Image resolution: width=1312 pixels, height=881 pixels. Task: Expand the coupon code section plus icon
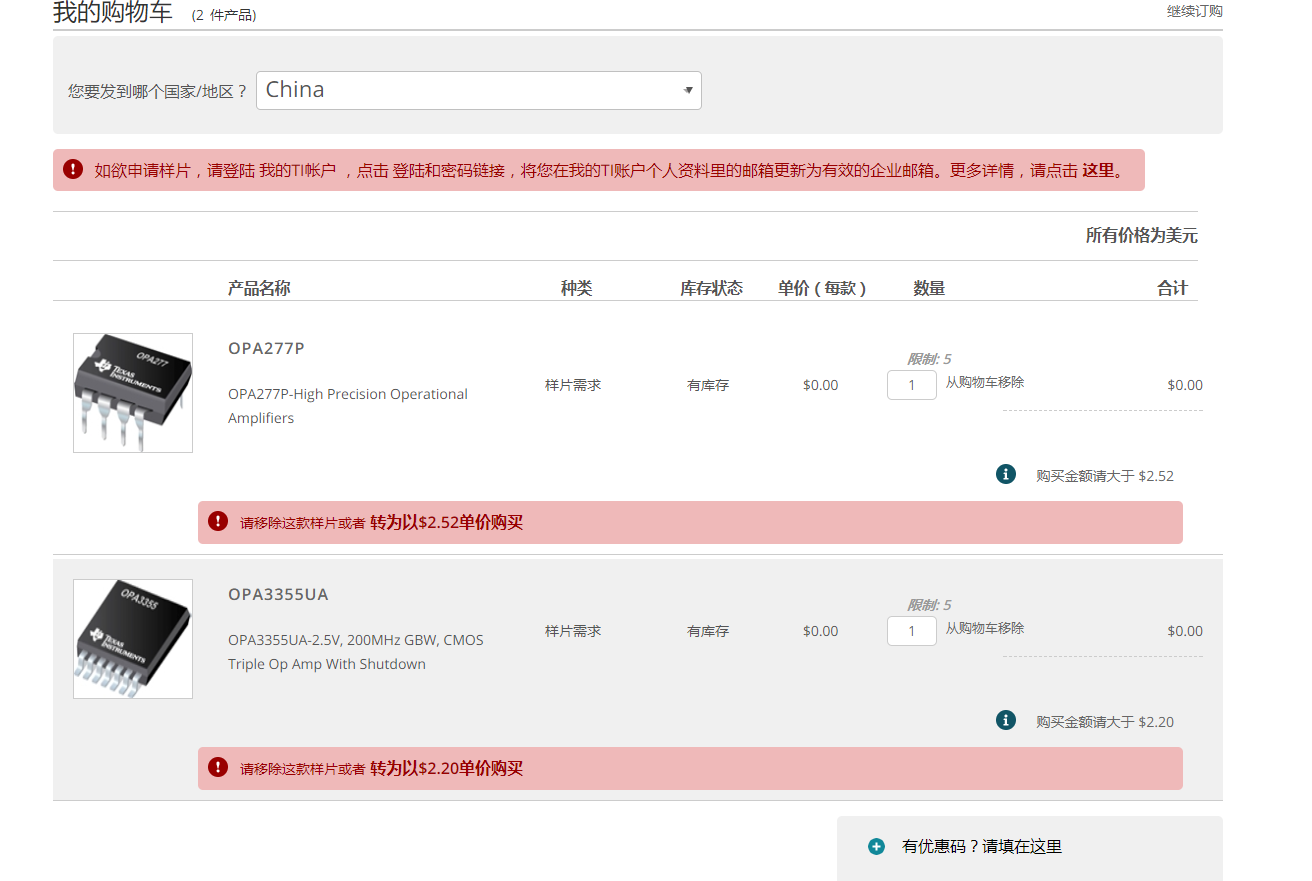pos(877,846)
